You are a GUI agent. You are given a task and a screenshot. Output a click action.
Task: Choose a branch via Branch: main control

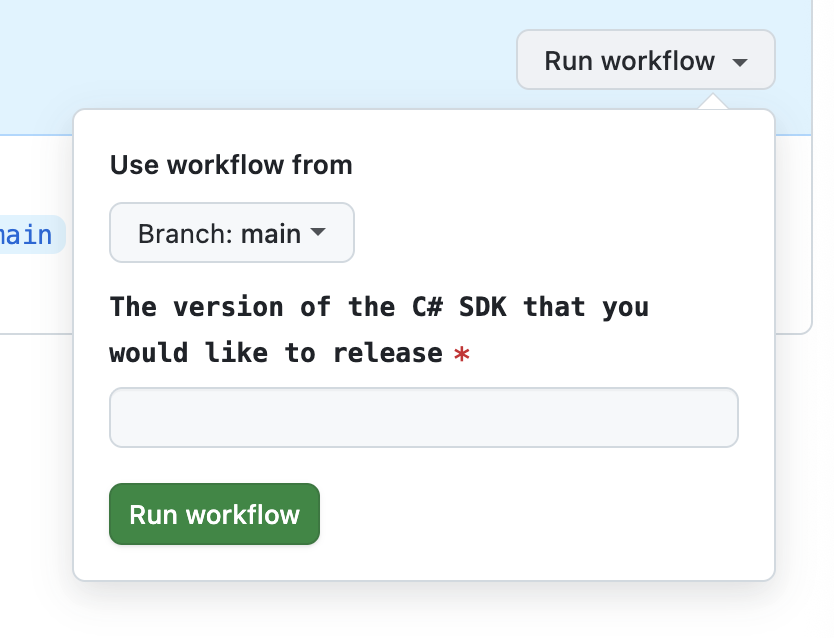click(x=231, y=232)
